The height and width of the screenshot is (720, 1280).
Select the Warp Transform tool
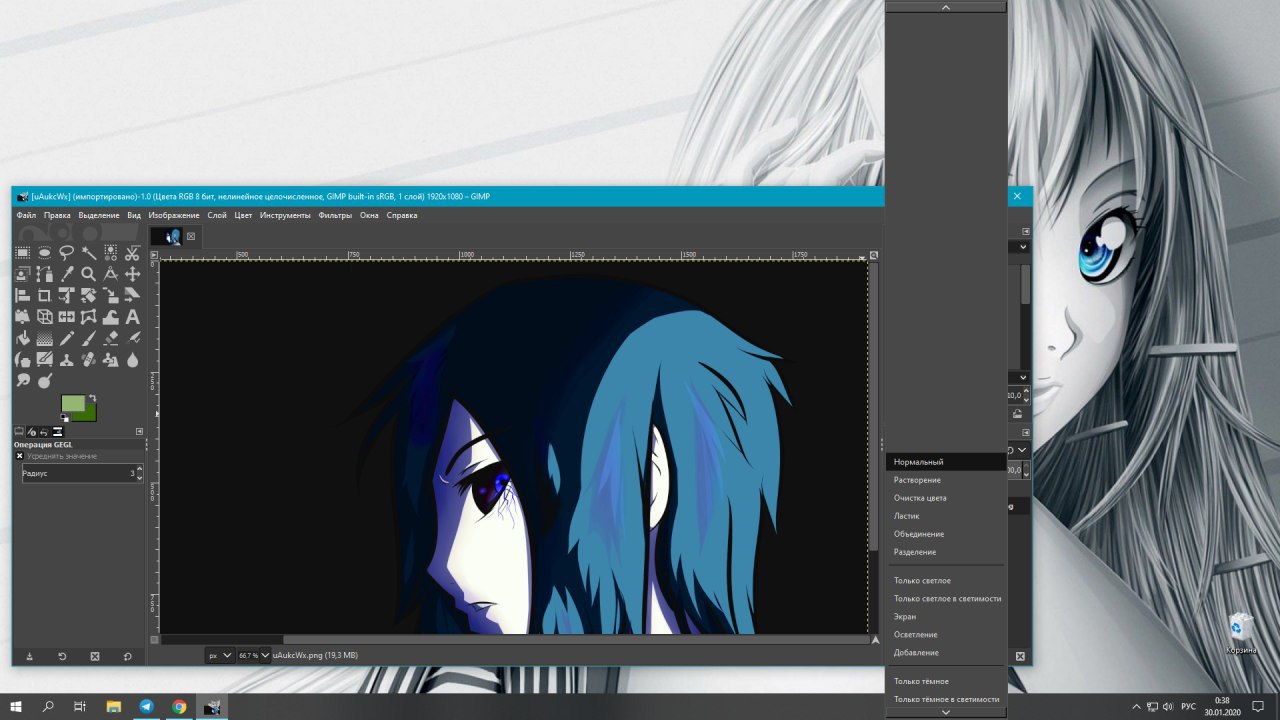tap(111, 317)
